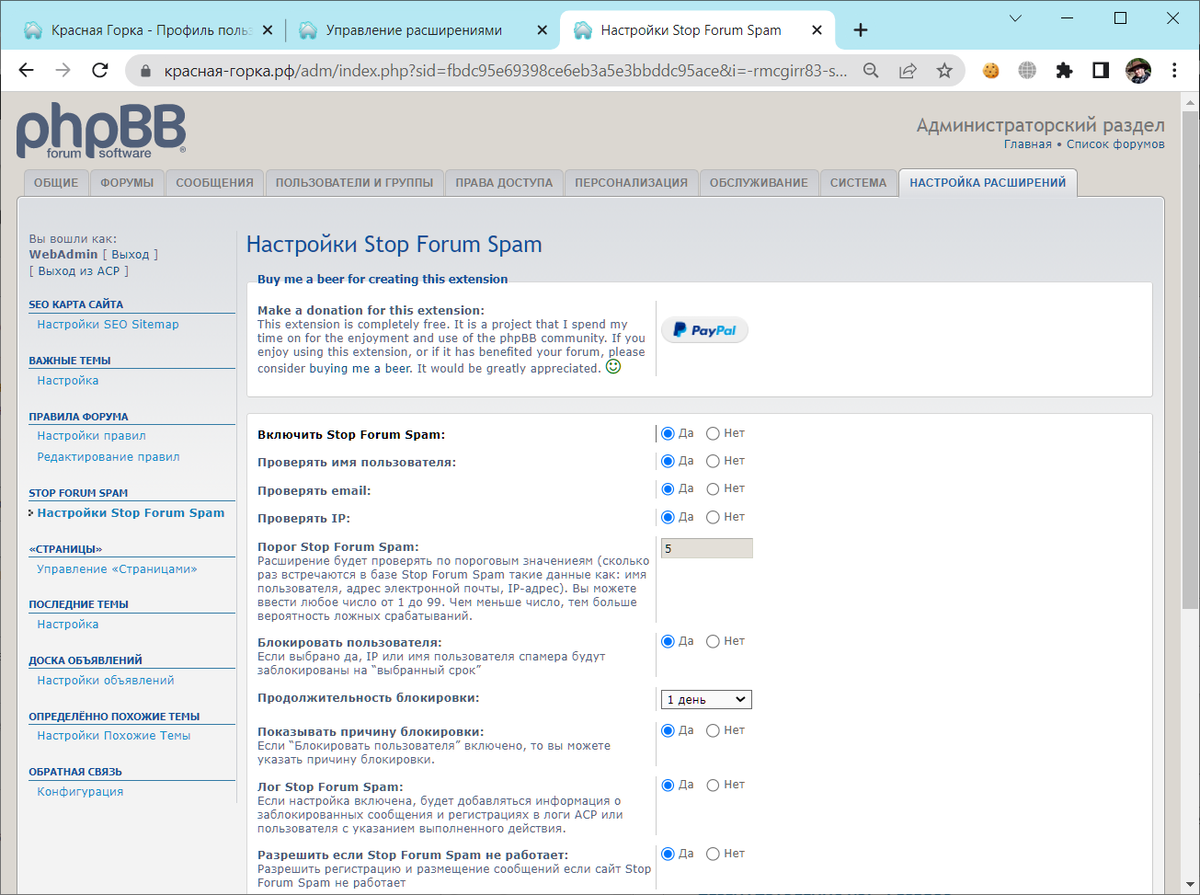Click the site lock icon in address bar

pos(145,71)
